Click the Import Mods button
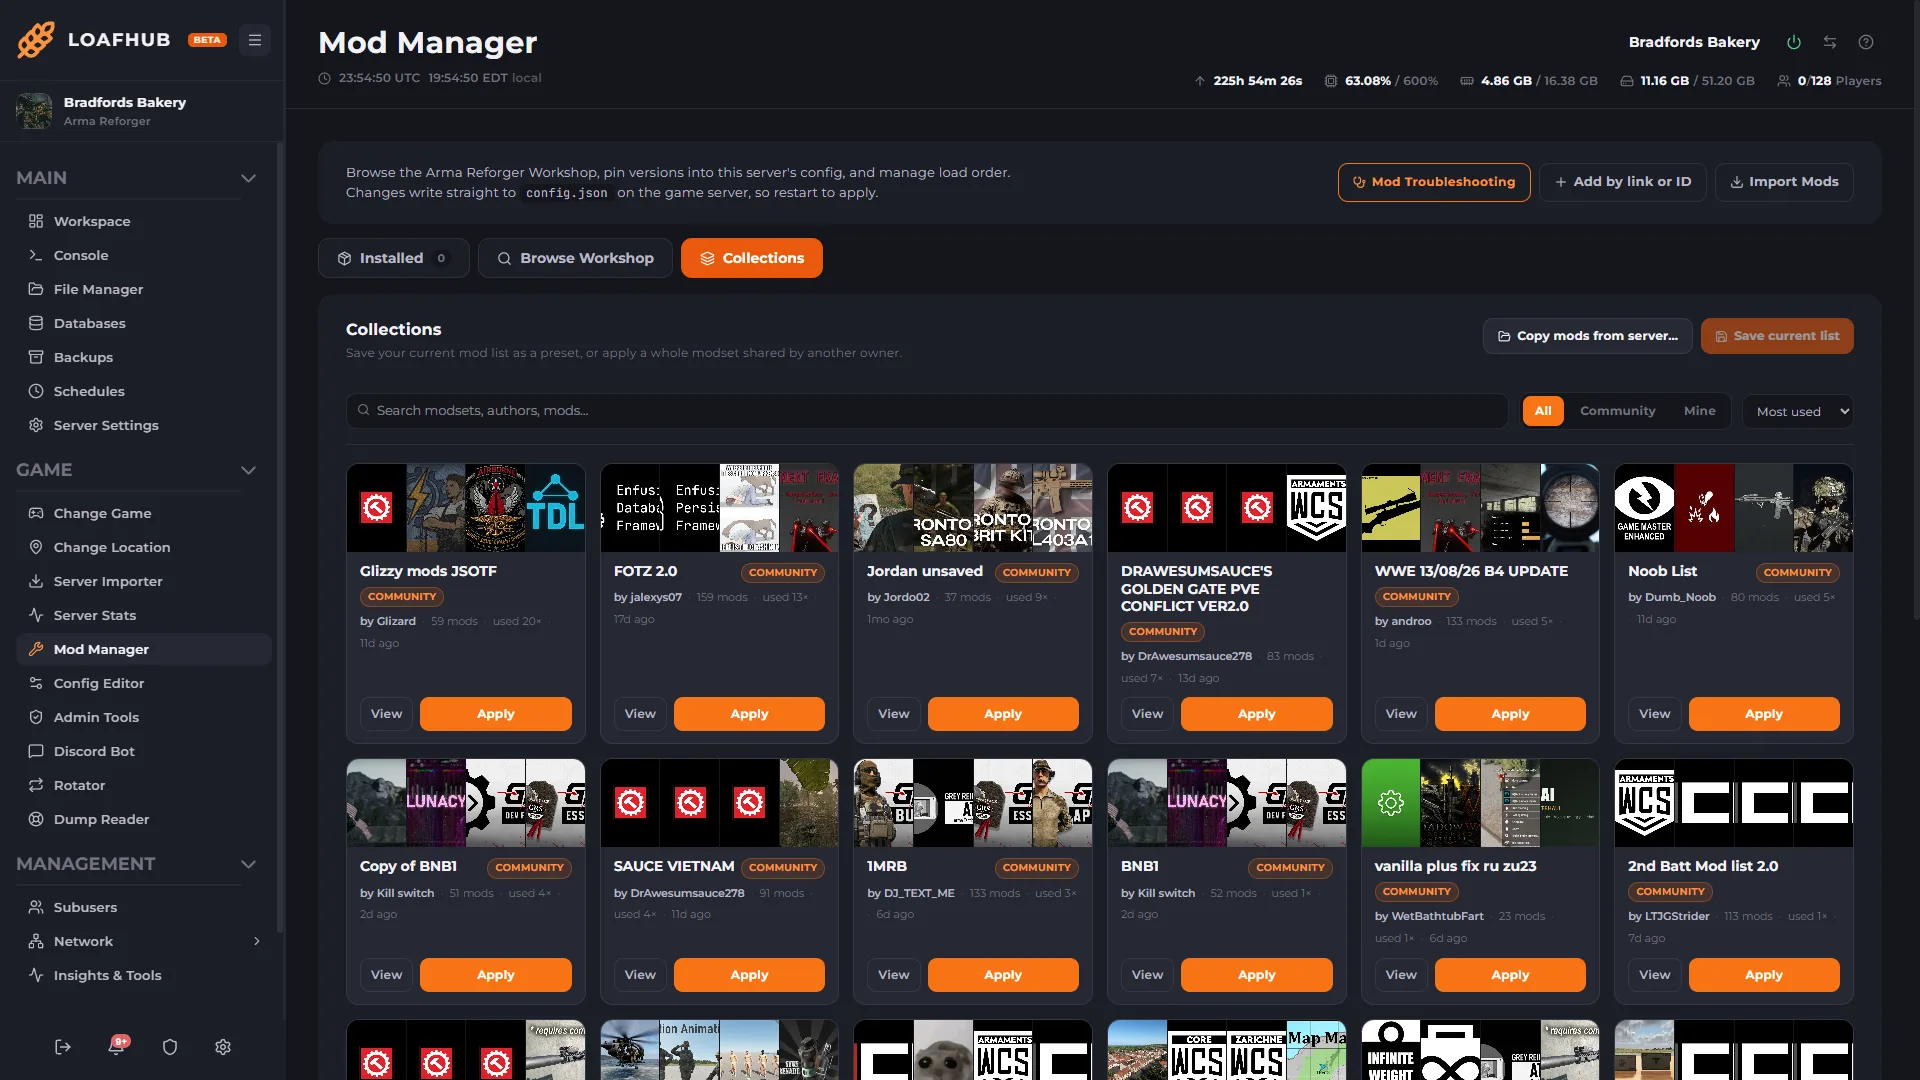 coord(1784,182)
